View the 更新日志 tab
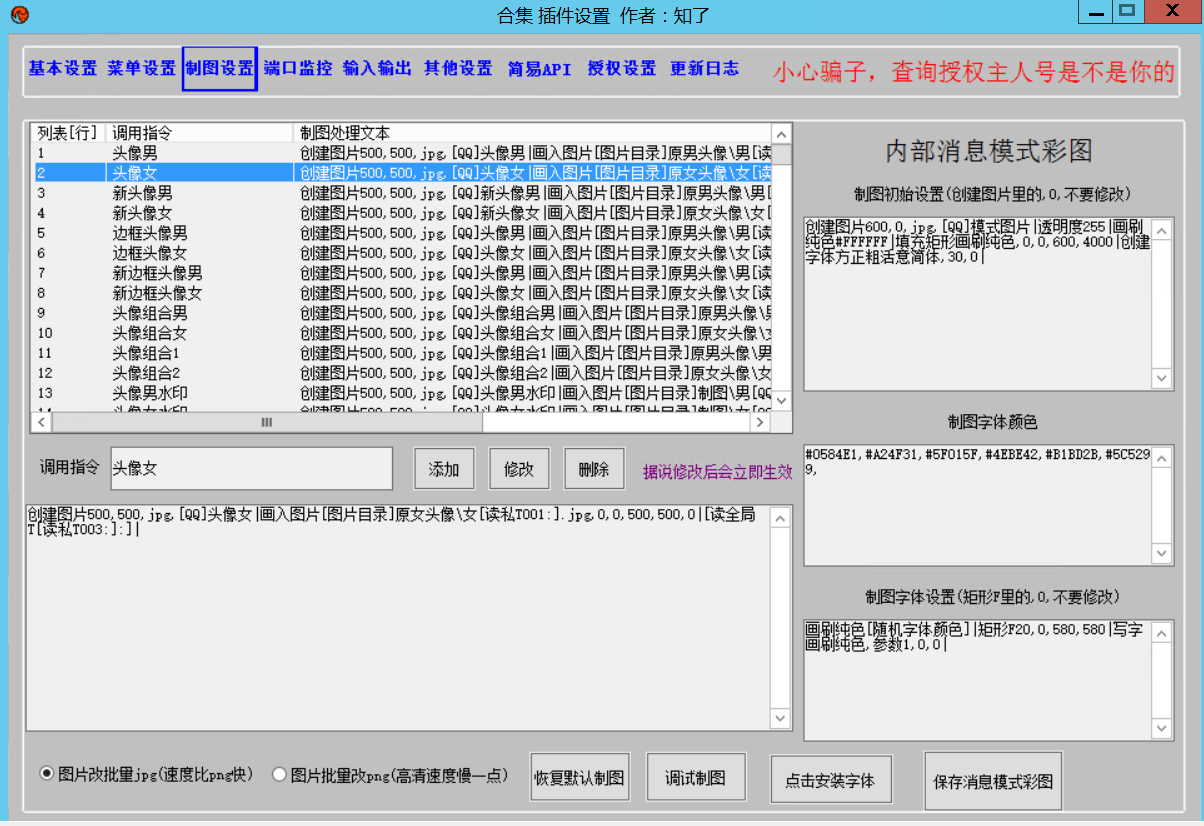 tap(705, 69)
